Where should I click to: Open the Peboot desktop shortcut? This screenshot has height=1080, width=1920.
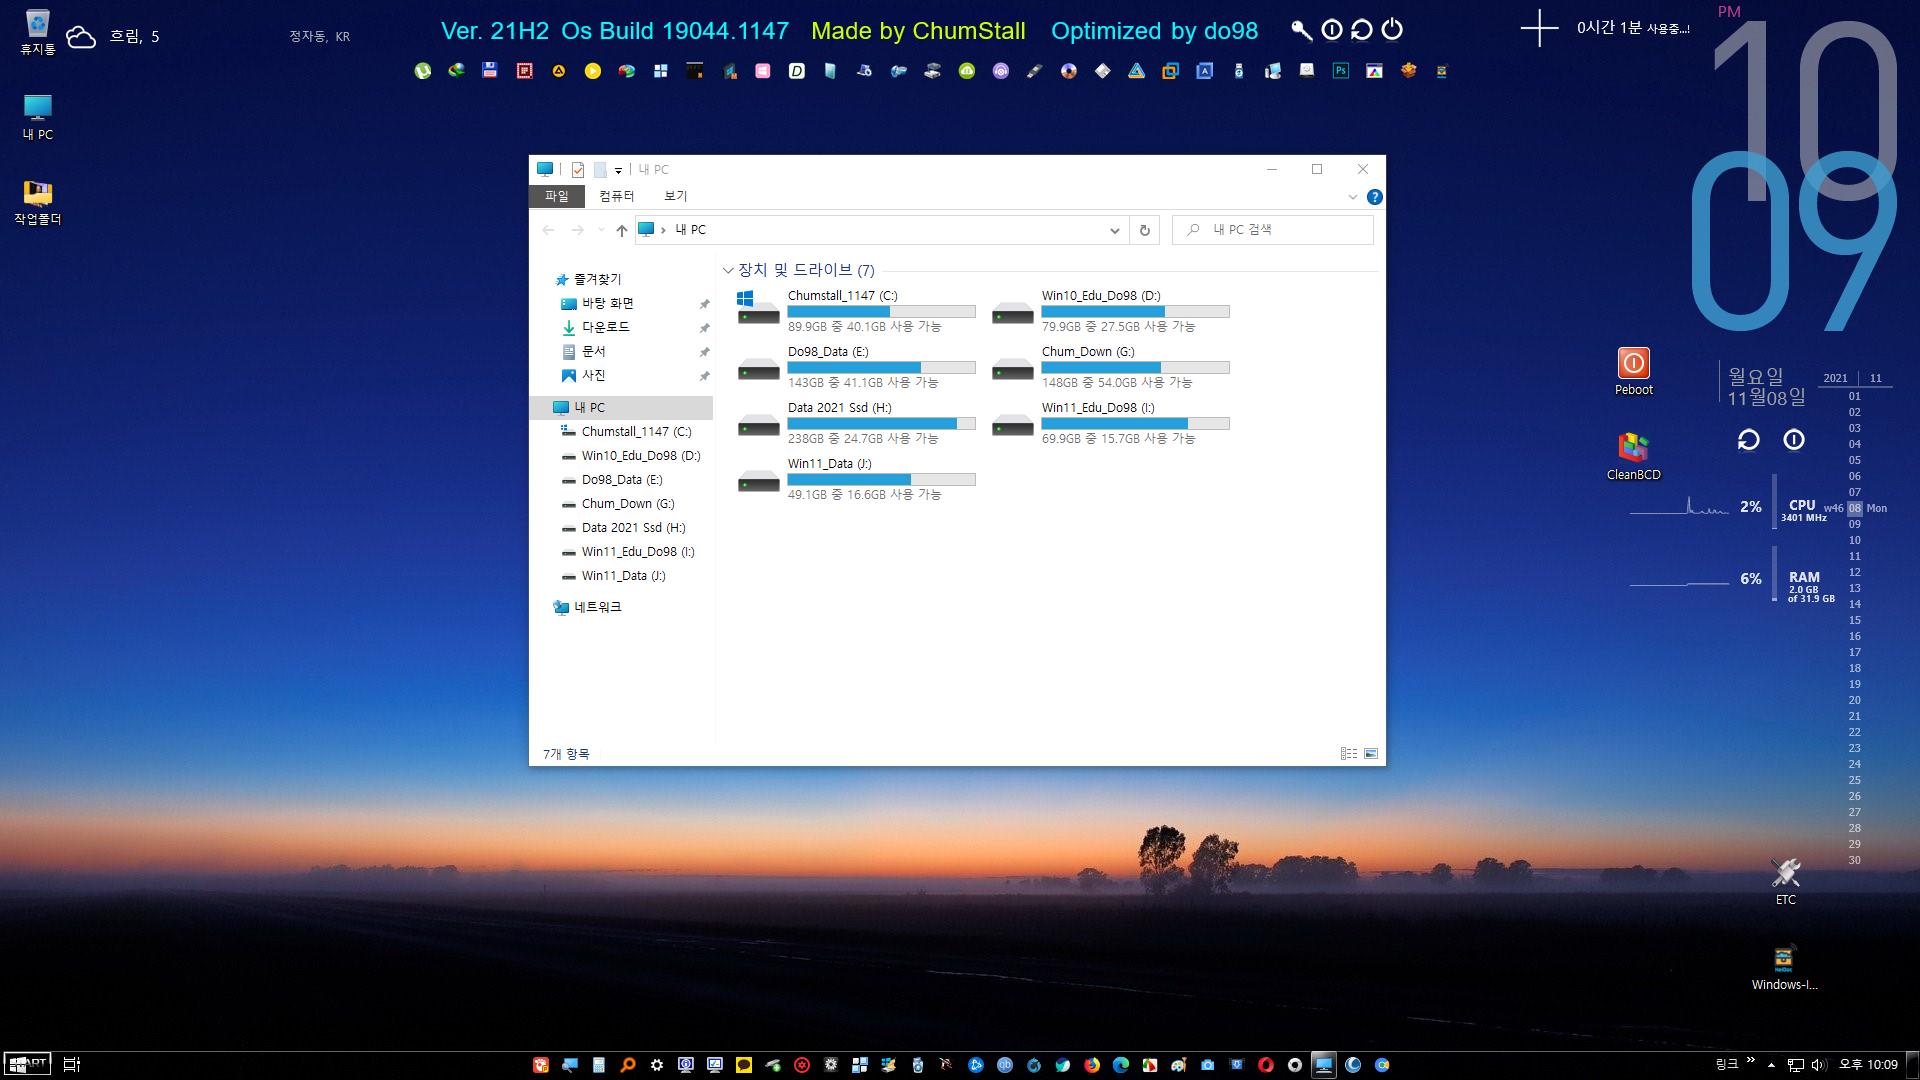click(x=1633, y=371)
